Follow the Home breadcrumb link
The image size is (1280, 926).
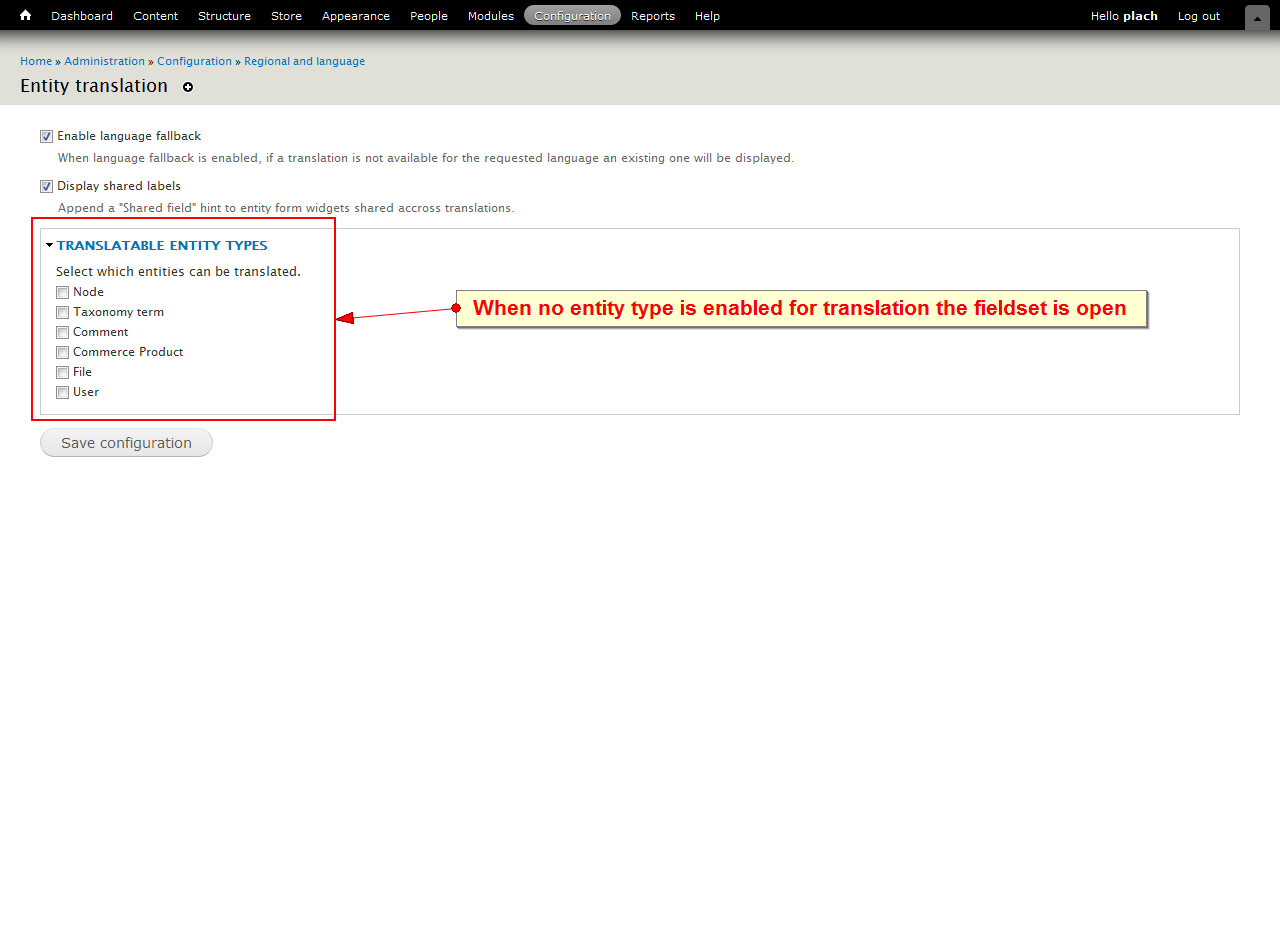pos(36,61)
